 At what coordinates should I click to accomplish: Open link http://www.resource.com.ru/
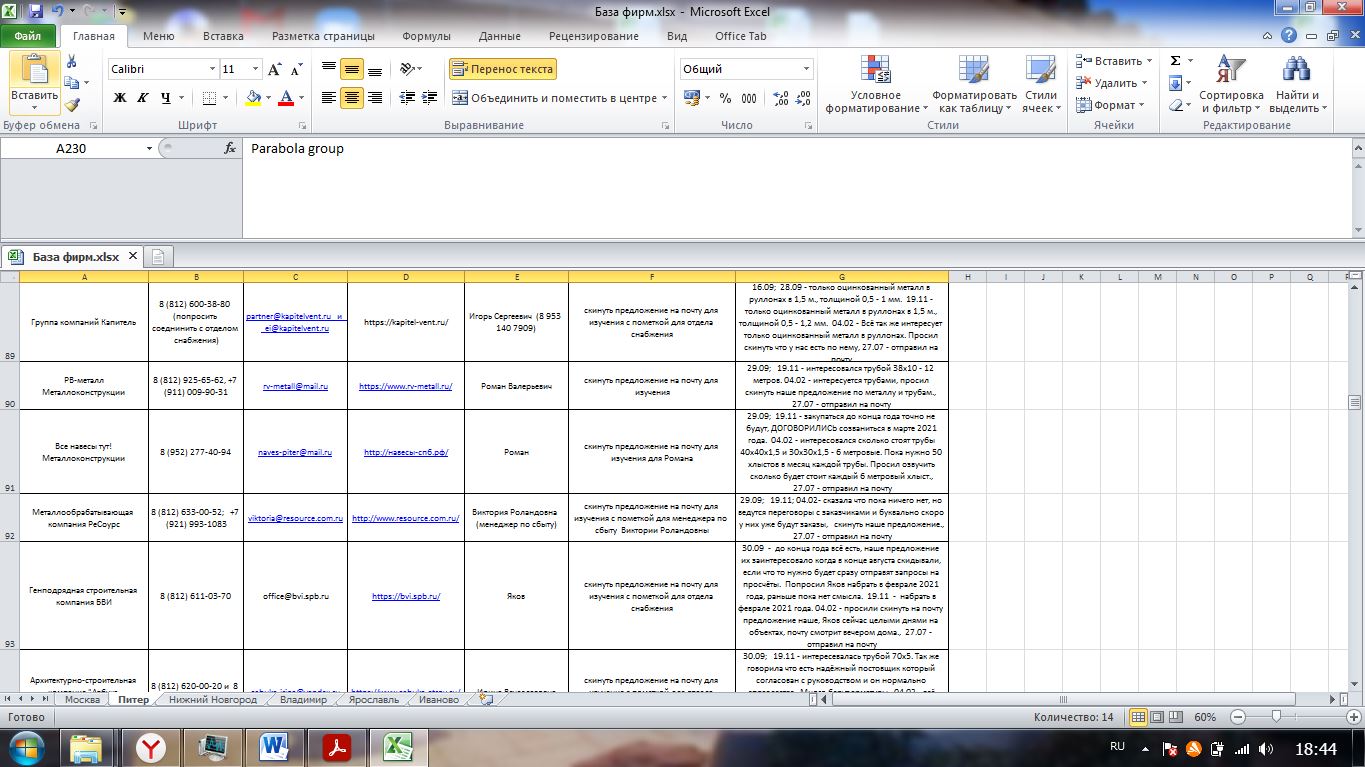pos(406,519)
